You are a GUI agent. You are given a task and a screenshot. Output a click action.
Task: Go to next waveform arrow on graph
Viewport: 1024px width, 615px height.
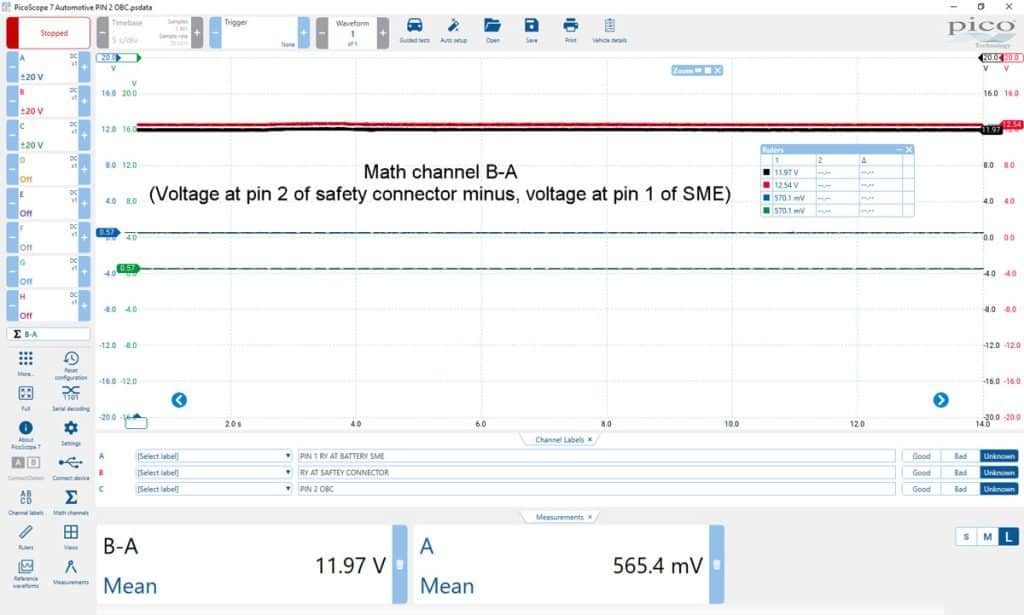point(940,400)
